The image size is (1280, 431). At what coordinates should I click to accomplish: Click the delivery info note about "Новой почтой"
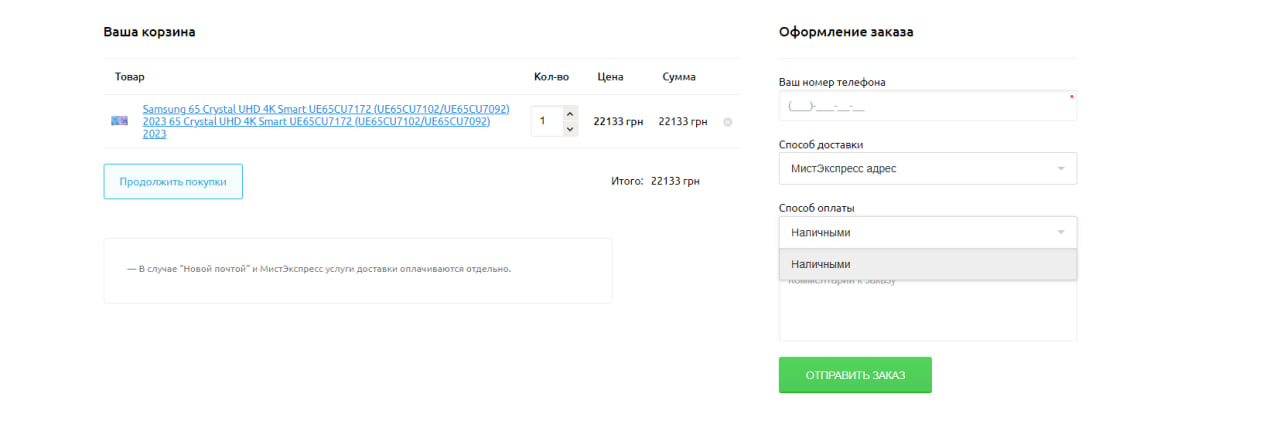pos(319,269)
